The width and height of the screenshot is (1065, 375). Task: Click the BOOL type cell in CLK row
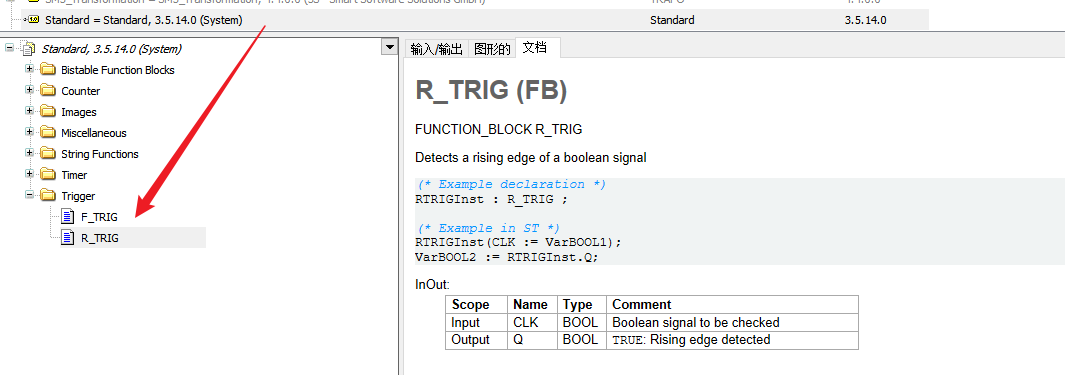[x=582, y=322]
